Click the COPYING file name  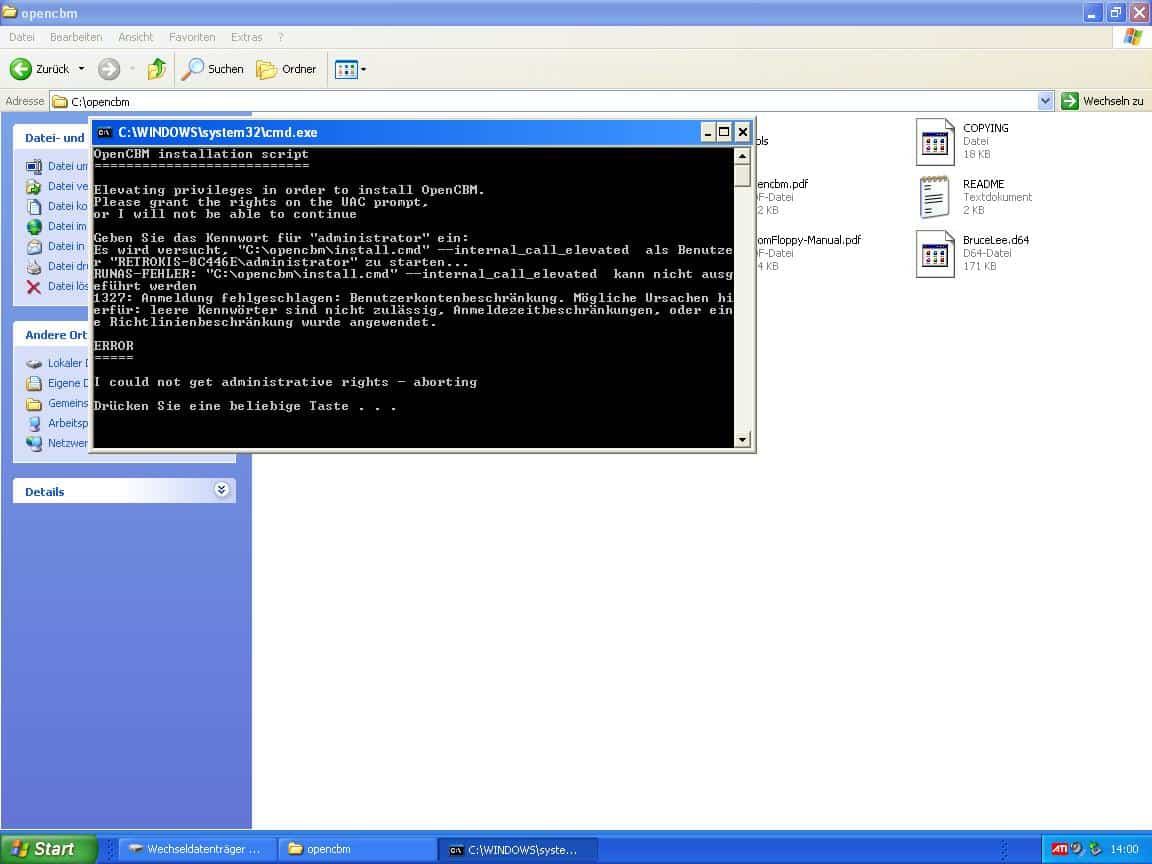point(985,128)
